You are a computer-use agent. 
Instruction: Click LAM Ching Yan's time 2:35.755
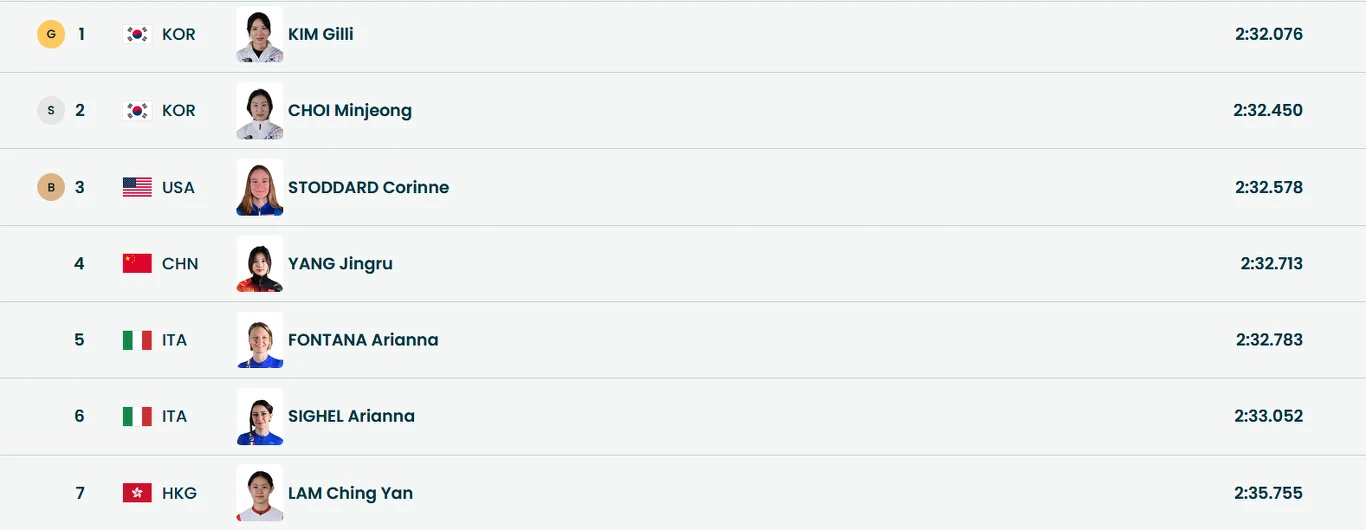point(1268,493)
